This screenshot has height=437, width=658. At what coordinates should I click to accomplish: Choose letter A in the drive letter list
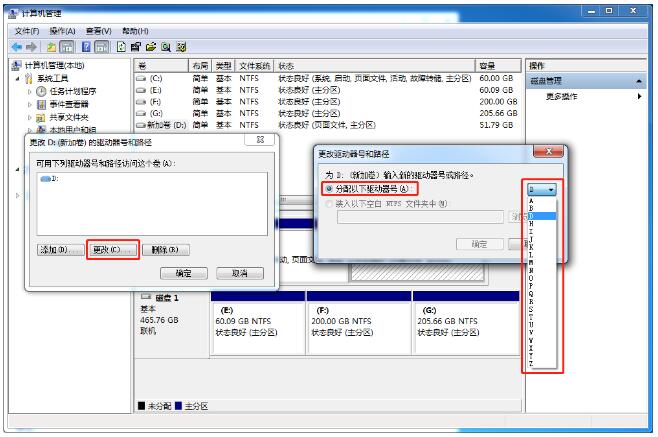542,201
